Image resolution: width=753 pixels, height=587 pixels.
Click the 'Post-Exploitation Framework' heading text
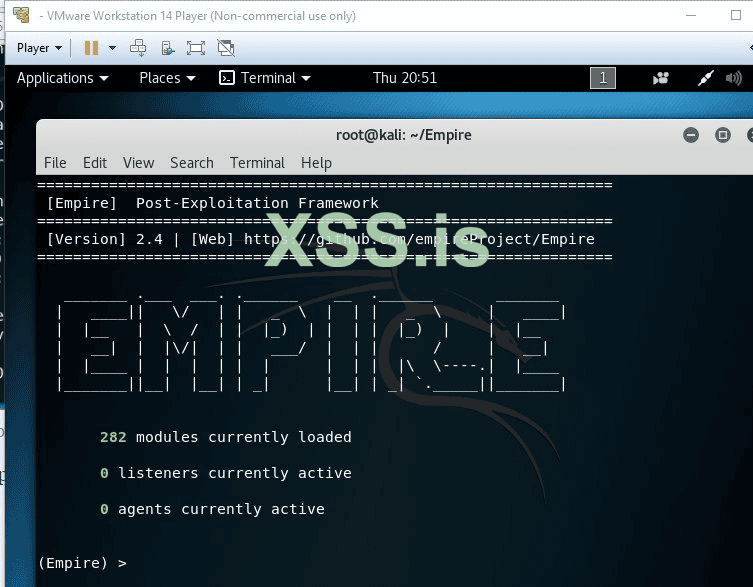257,203
